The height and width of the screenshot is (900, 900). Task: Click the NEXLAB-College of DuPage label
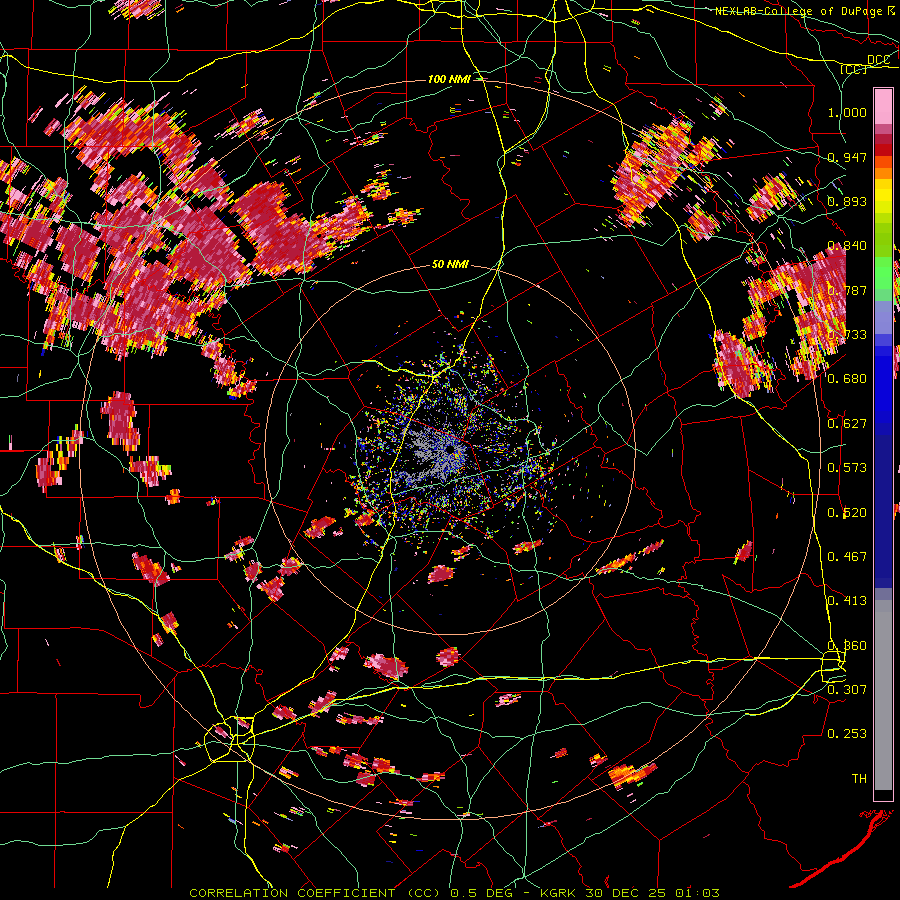[x=800, y=11]
